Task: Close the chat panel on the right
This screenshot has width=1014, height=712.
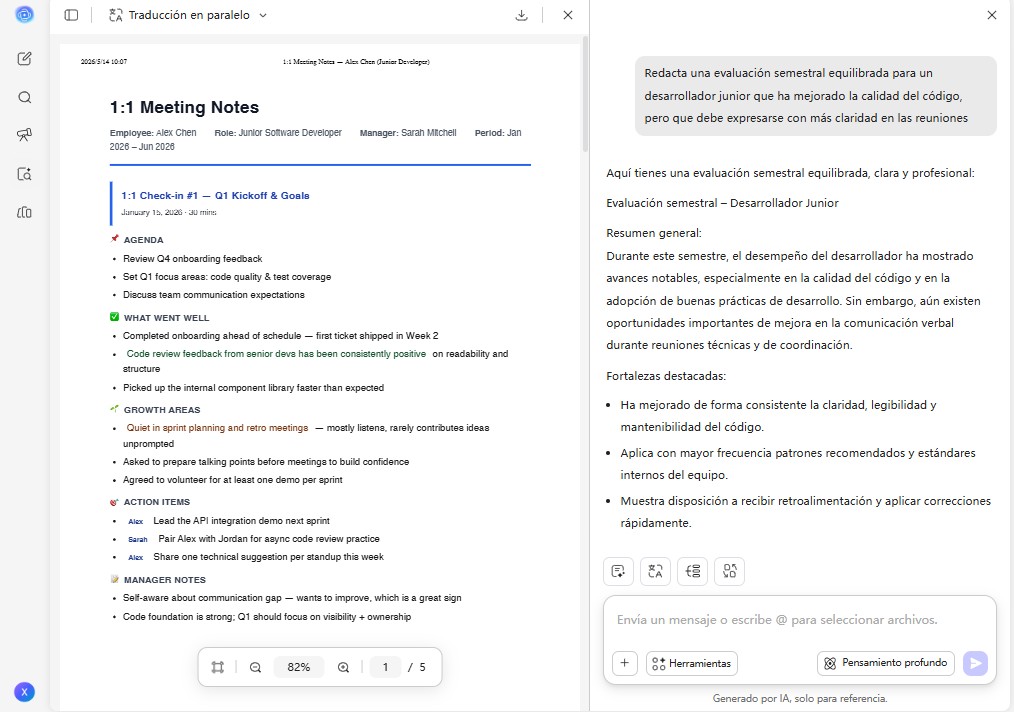Action: point(991,15)
